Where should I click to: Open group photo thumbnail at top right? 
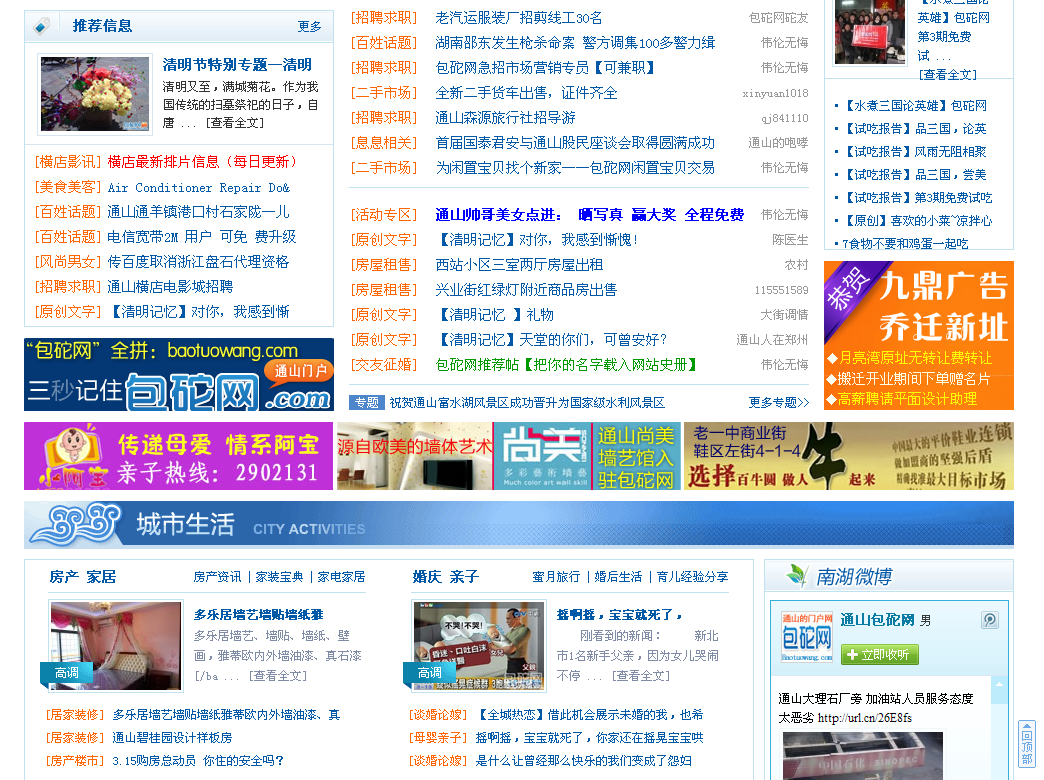870,32
